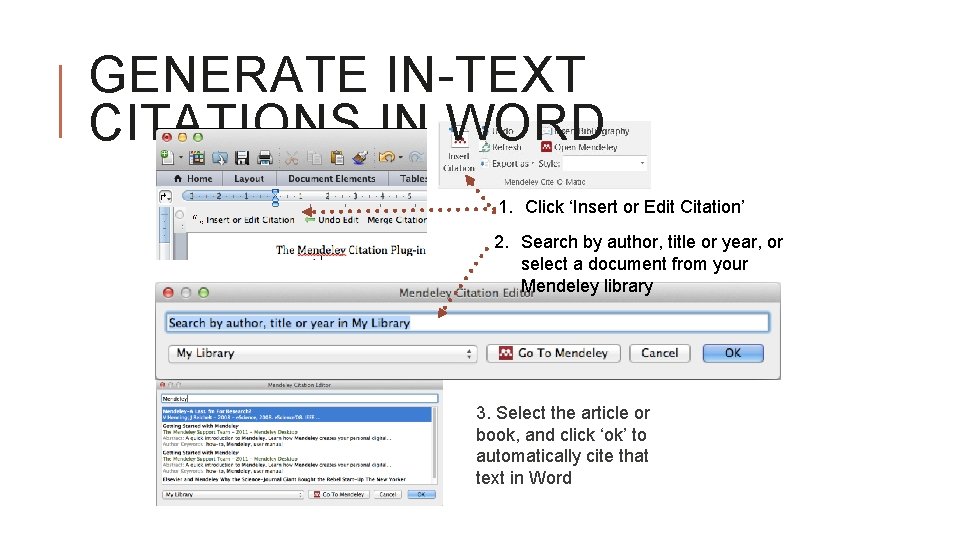Click Cancel in large Citation Editor

[659, 353]
